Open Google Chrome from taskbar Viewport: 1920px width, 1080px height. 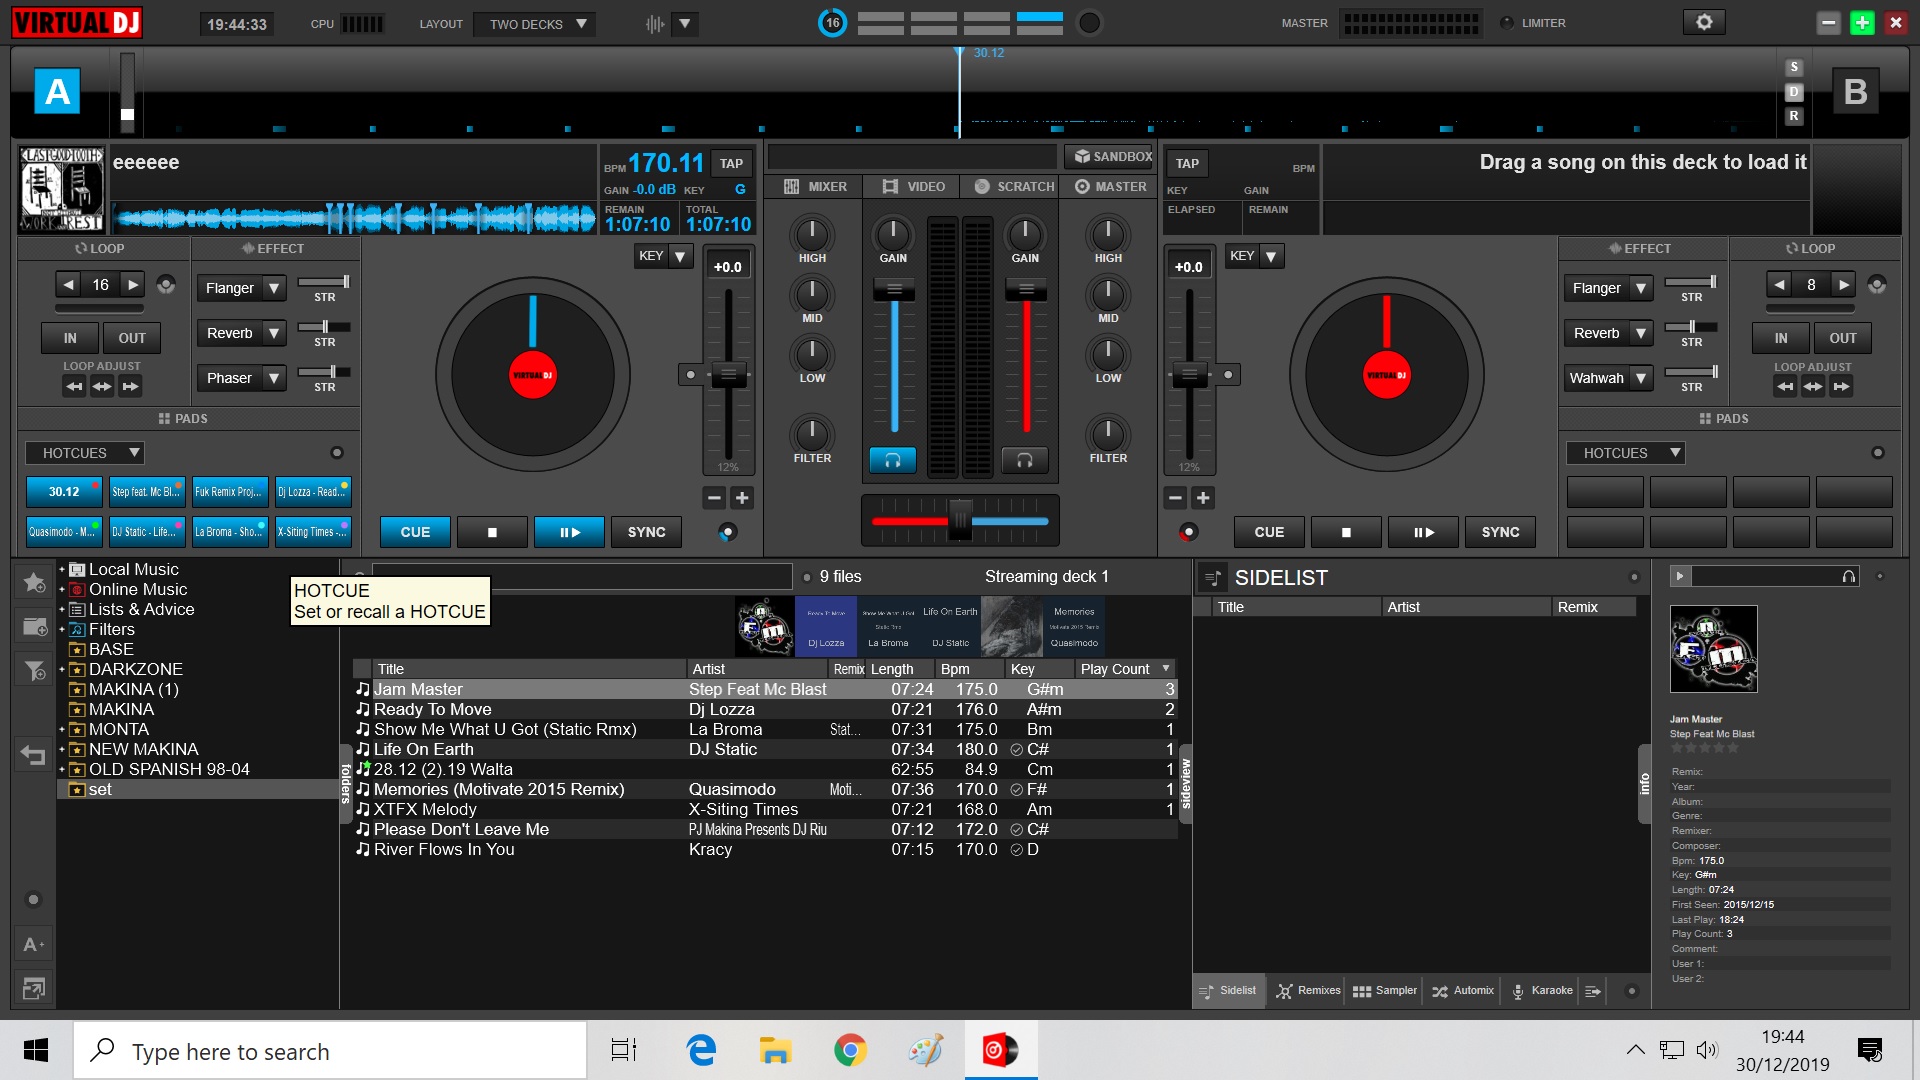850,1050
